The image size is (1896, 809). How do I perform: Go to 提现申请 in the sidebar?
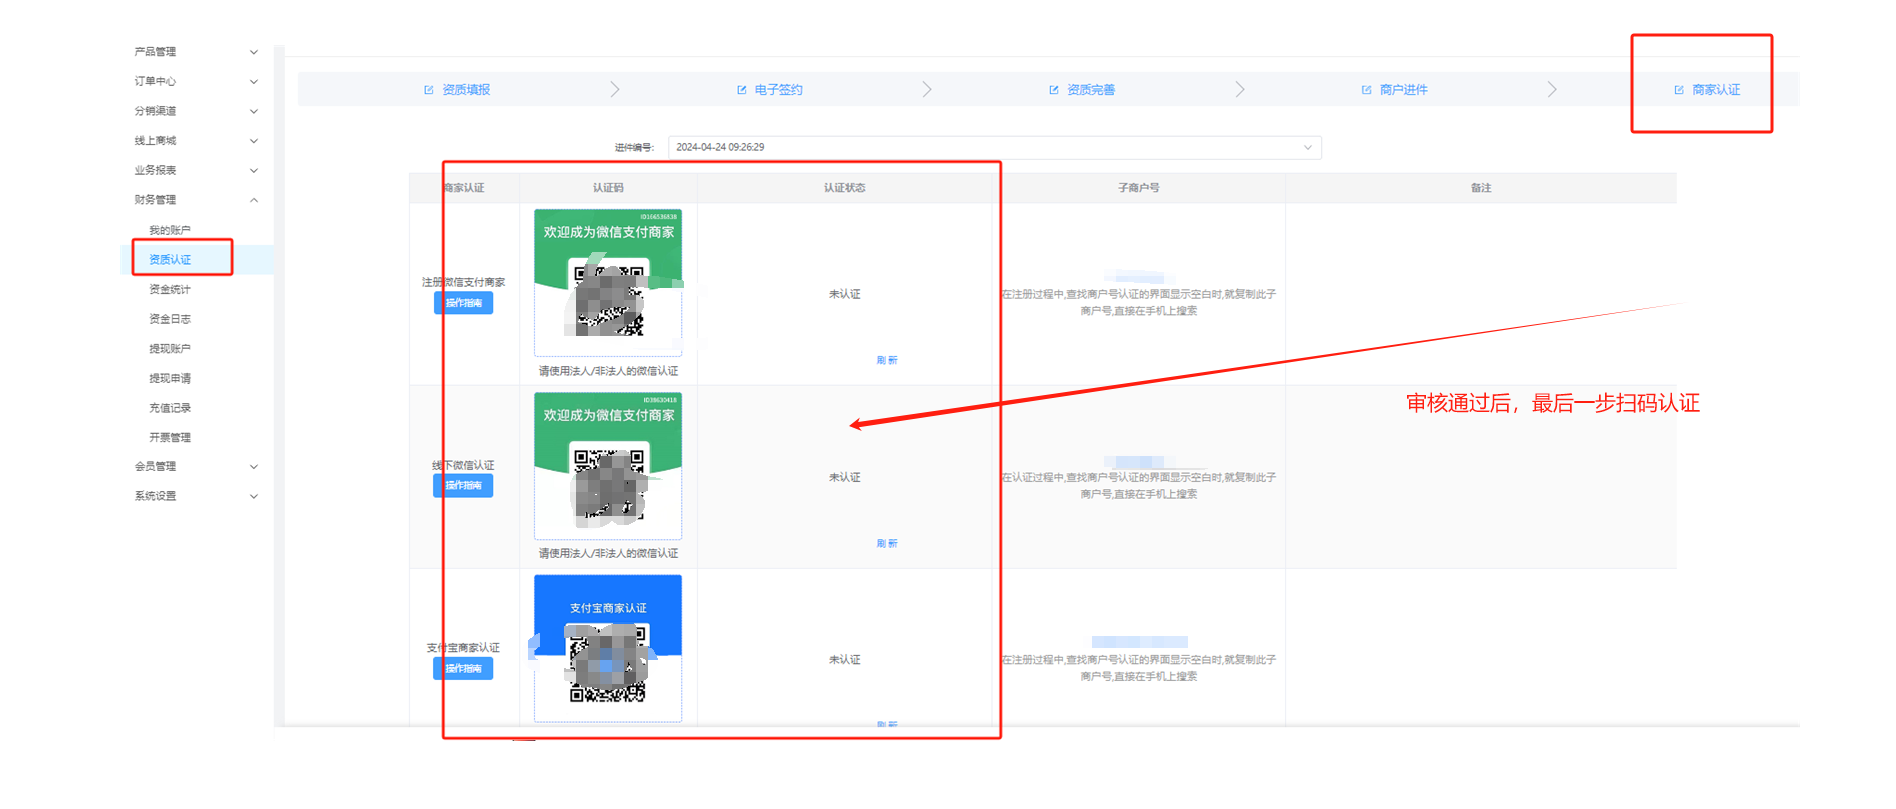[x=170, y=379]
